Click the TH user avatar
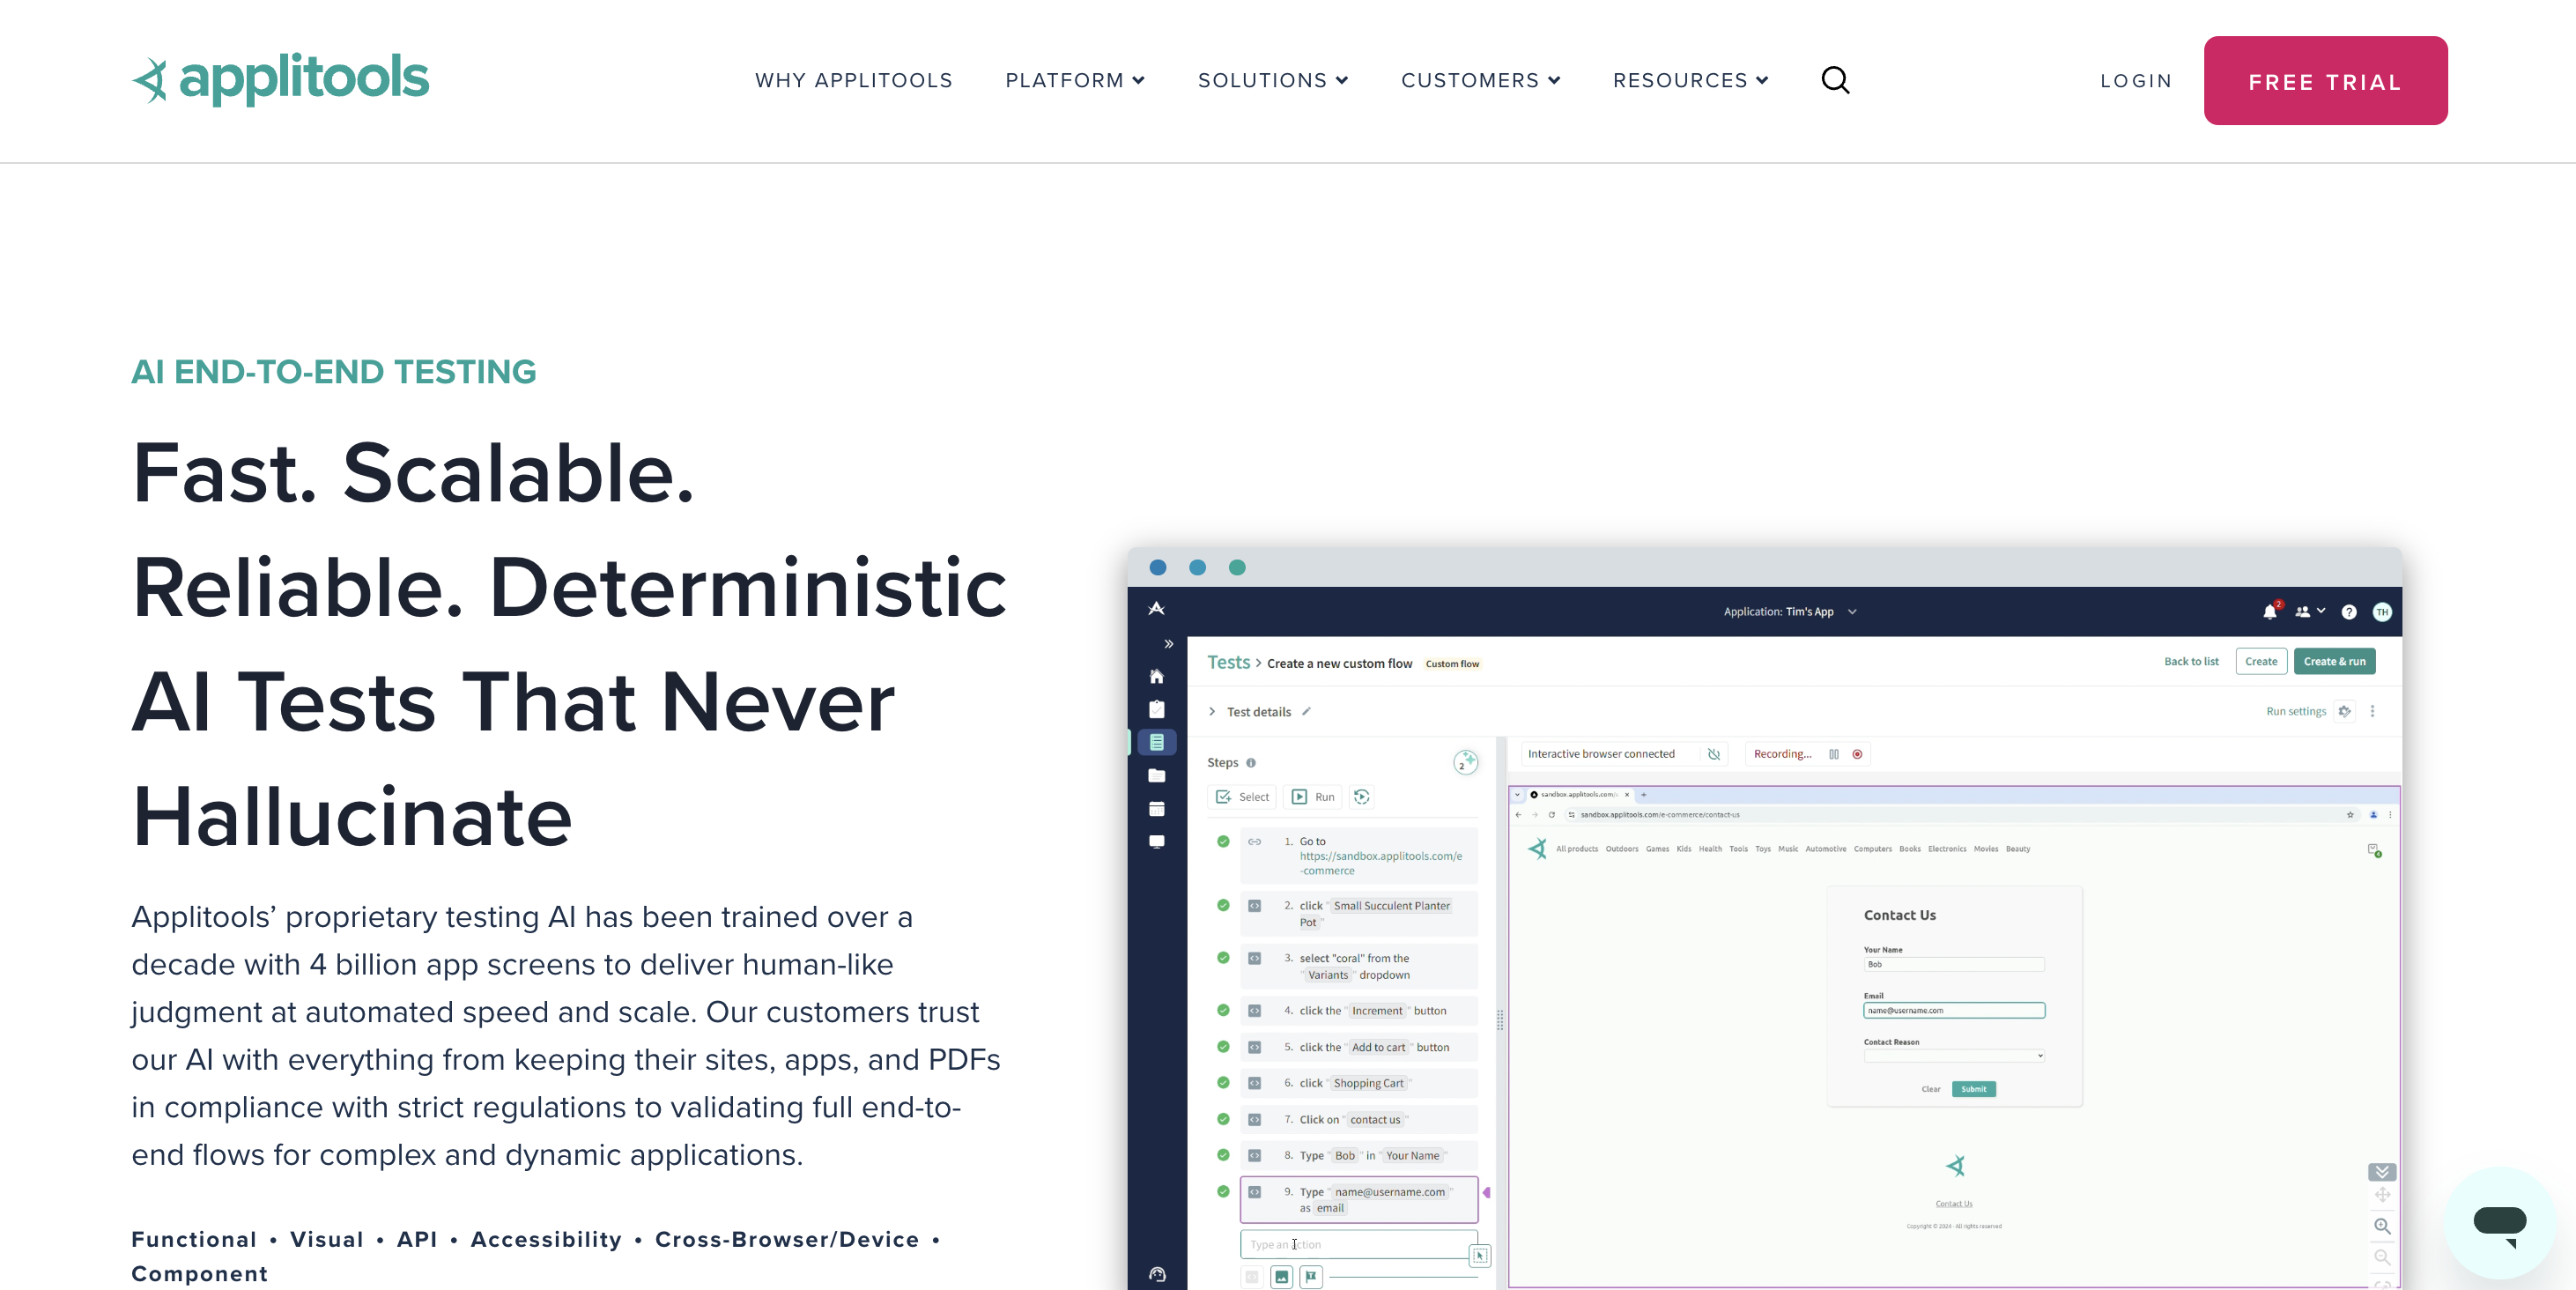 click(2382, 612)
